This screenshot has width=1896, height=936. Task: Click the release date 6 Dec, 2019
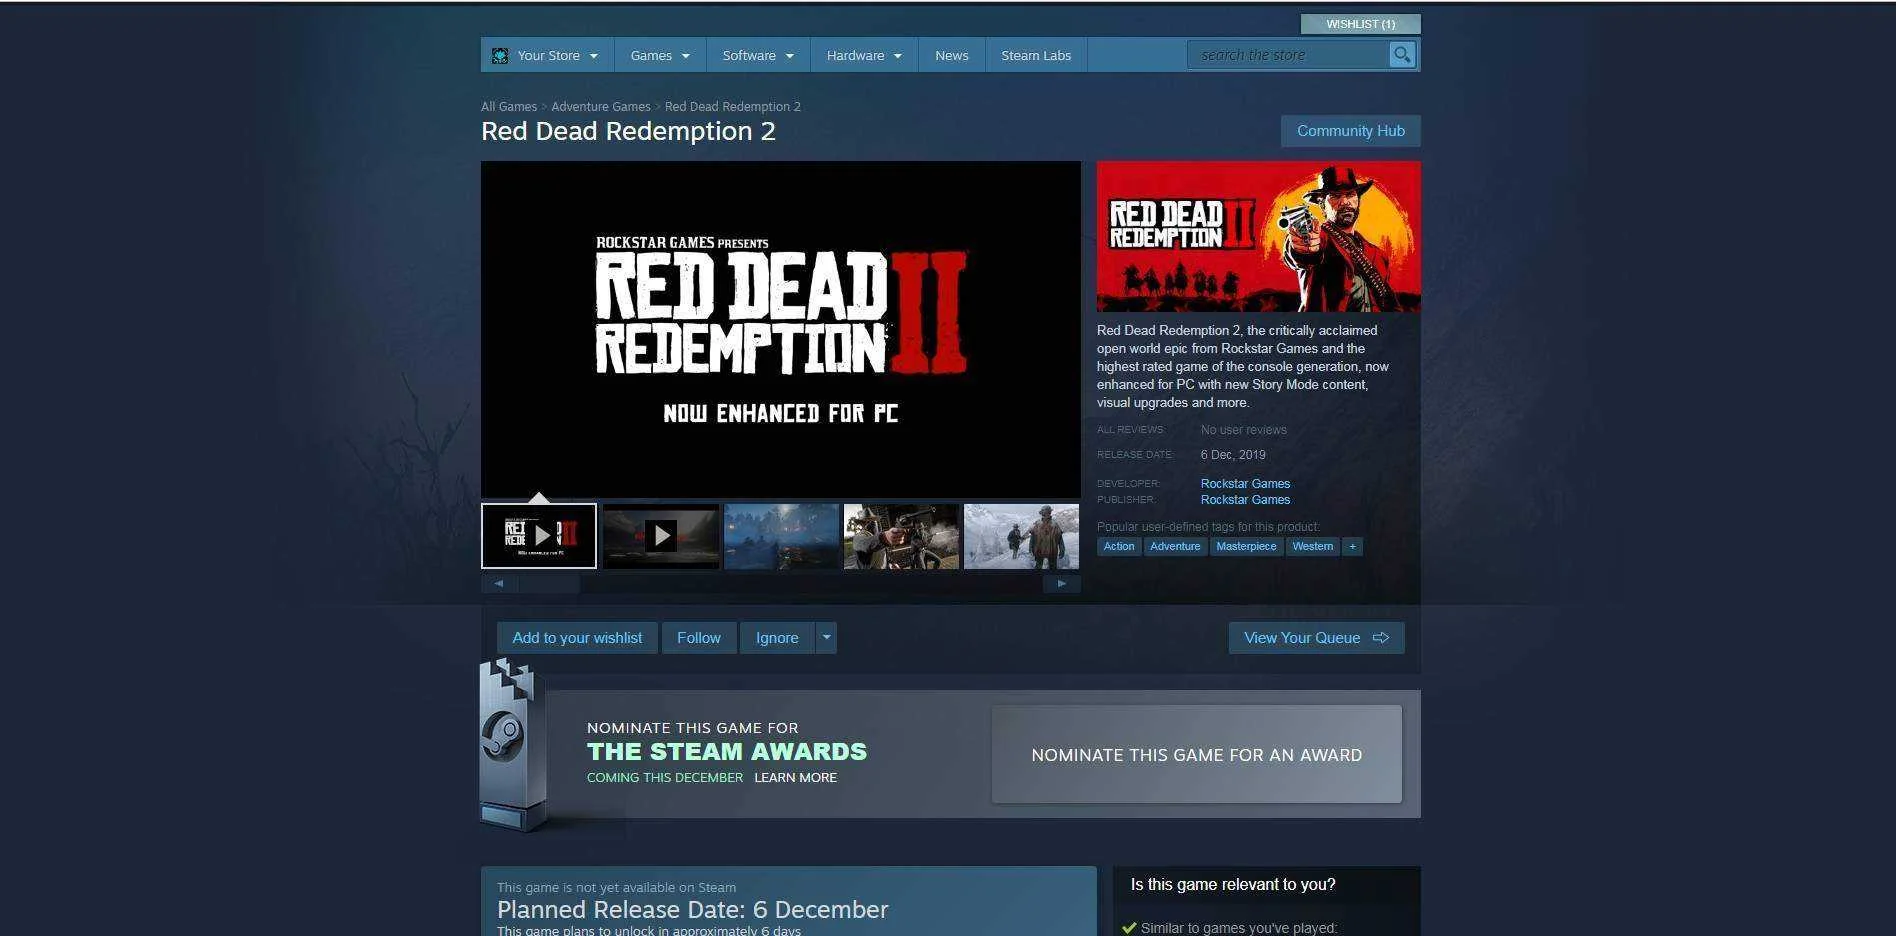click(1233, 455)
